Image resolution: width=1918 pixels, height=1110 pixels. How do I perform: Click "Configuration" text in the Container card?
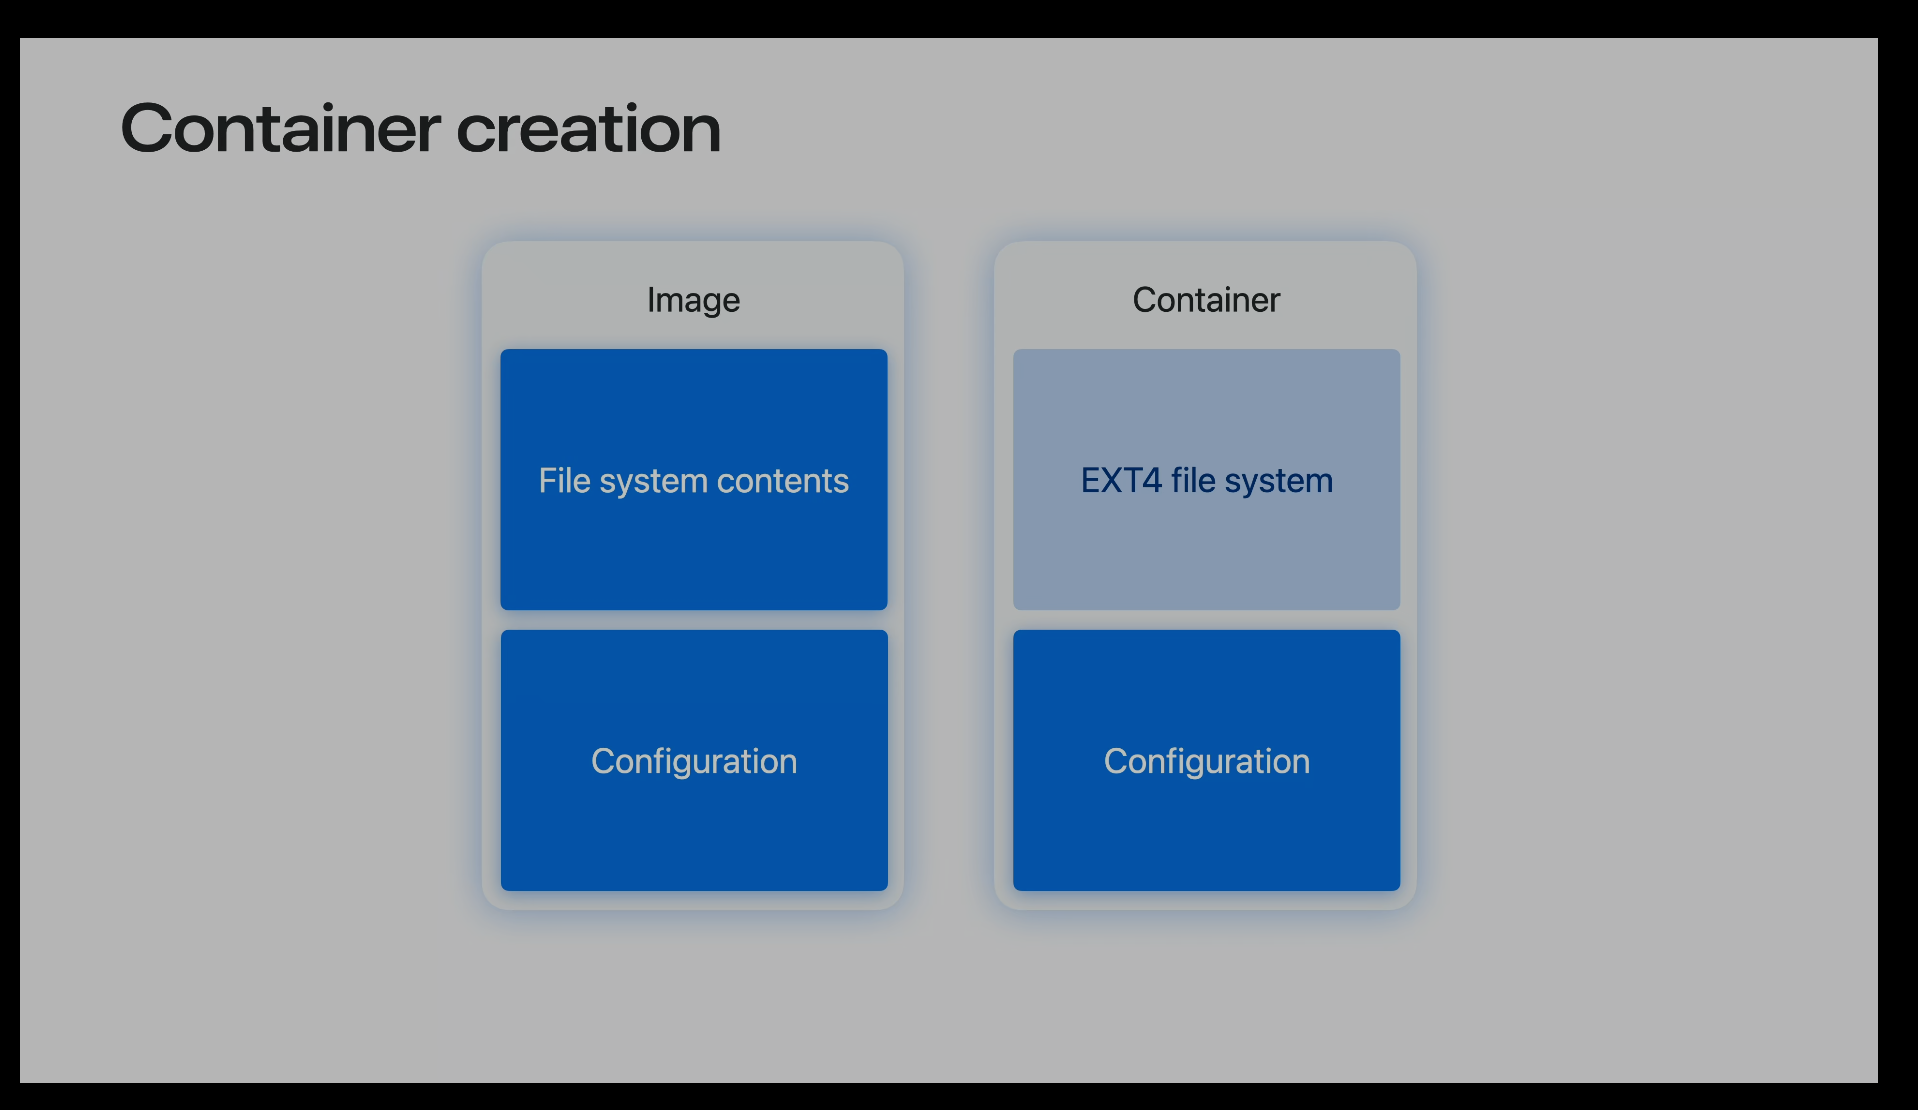[x=1206, y=761]
